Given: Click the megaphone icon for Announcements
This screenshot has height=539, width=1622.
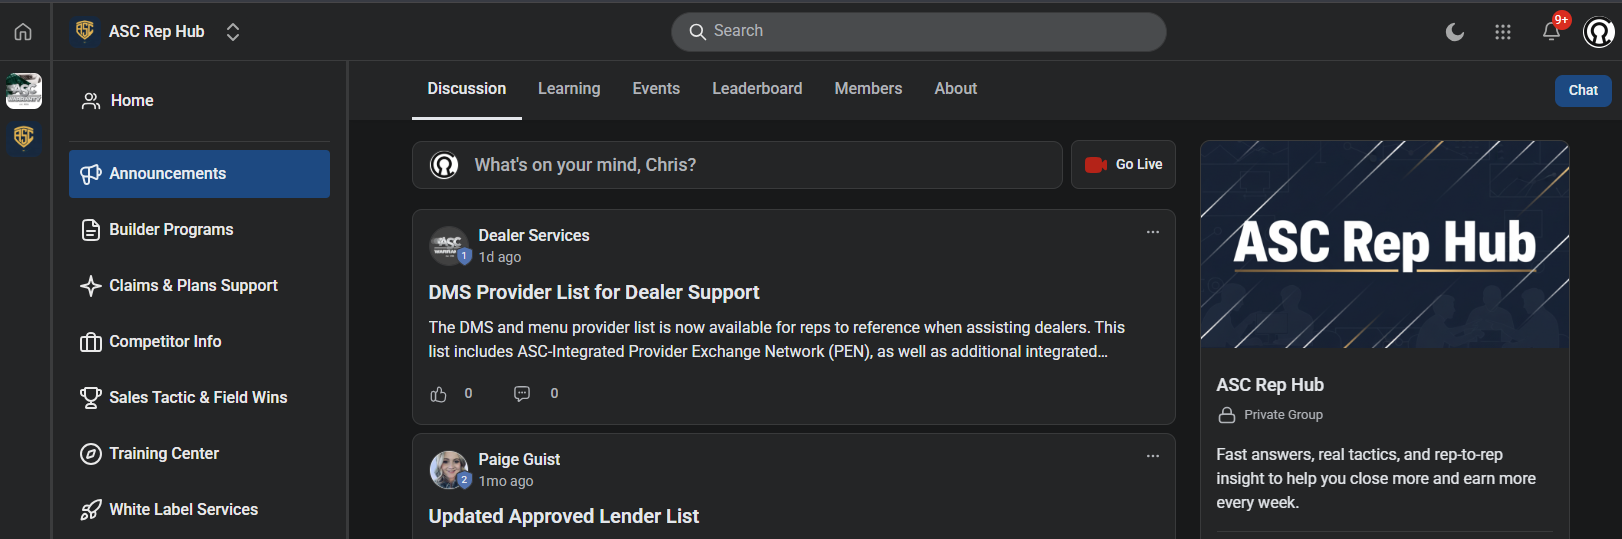Looking at the screenshot, I should coord(91,174).
